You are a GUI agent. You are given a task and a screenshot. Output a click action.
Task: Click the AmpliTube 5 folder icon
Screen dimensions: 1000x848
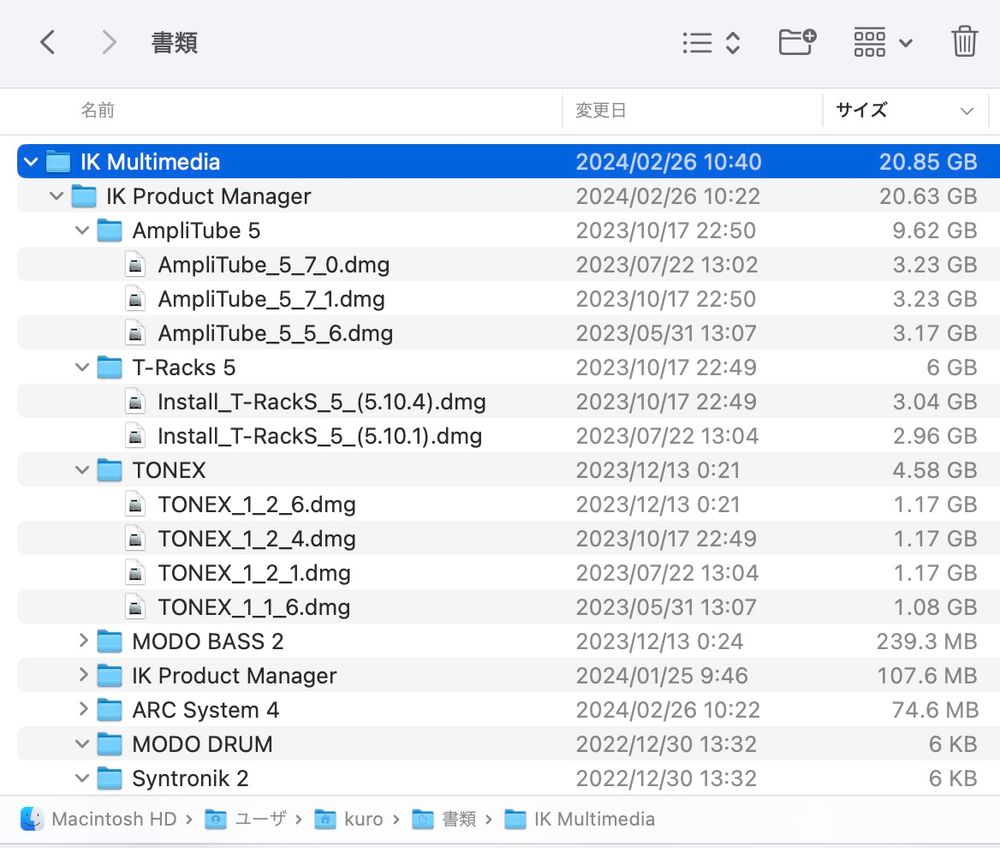[x=109, y=231]
